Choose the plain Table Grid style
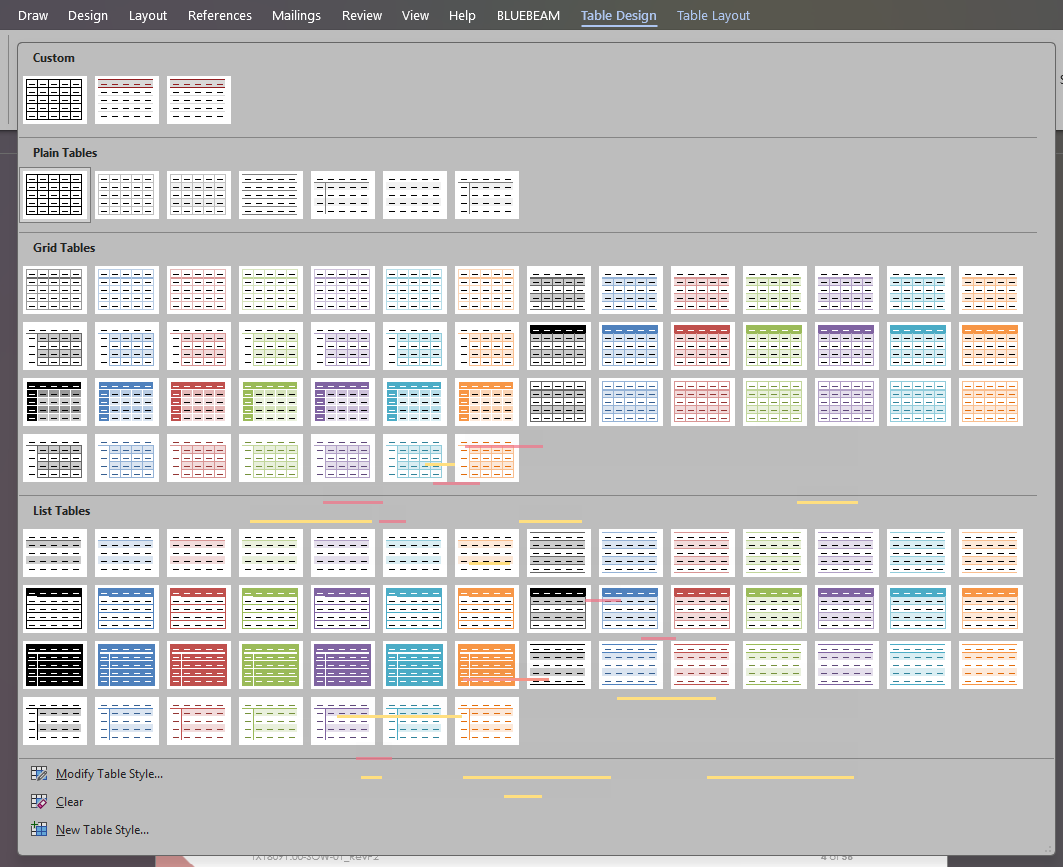Image resolution: width=1063 pixels, height=867 pixels. tap(54, 194)
